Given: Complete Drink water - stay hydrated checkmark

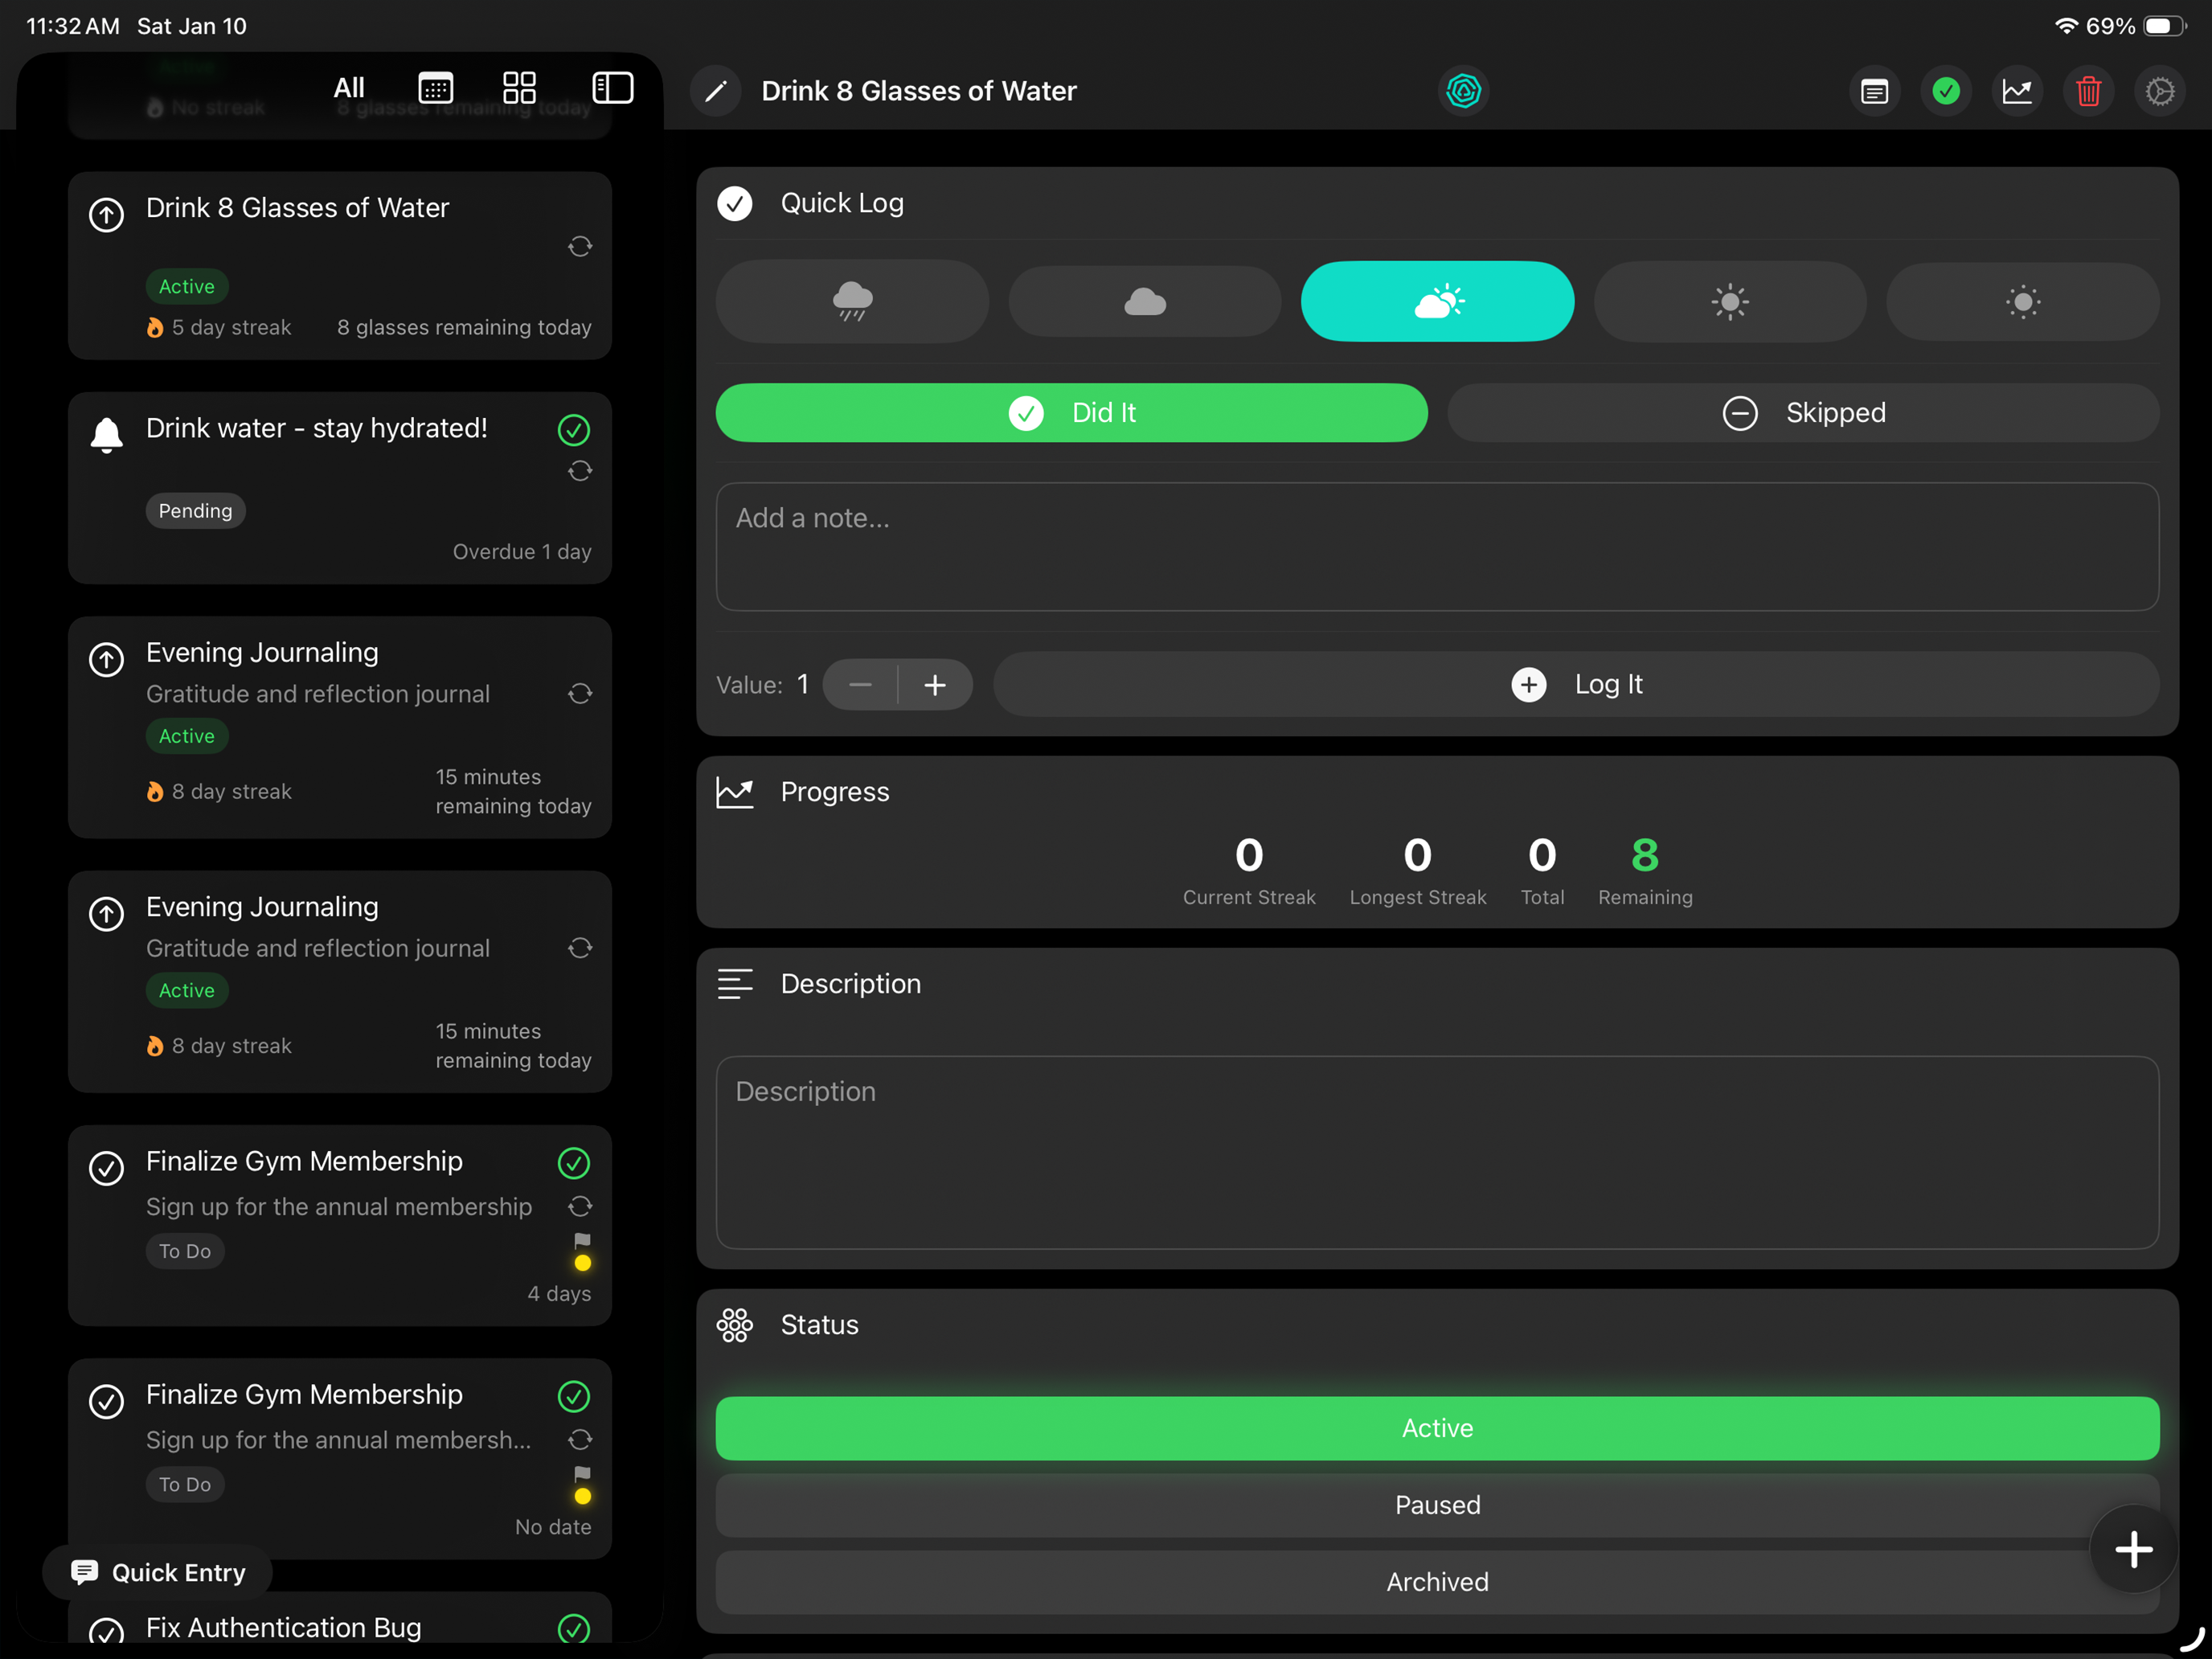Looking at the screenshot, I should (x=574, y=430).
